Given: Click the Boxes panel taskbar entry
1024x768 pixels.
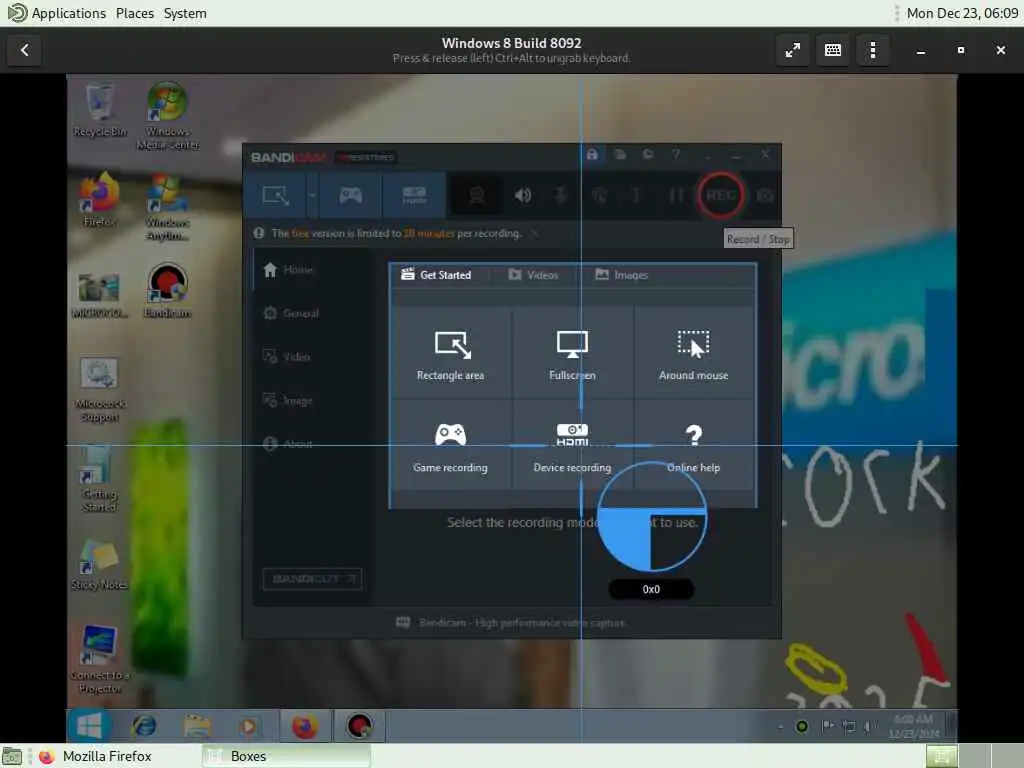Looking at the screenshot, I should click(286, 756).
